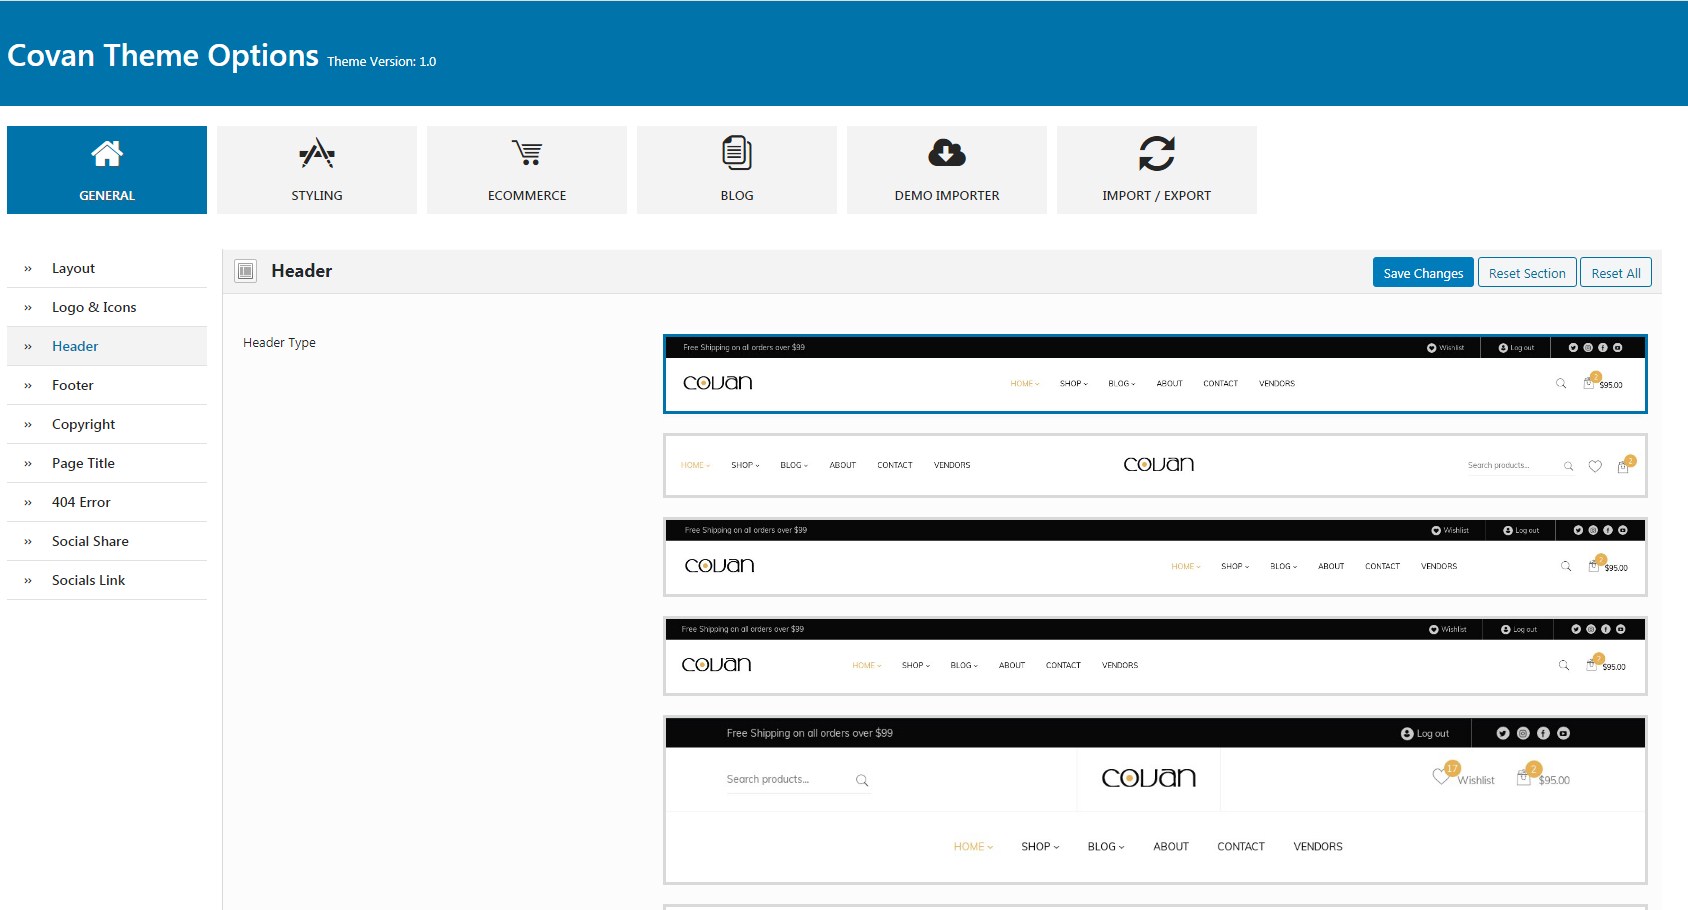Image resolution: width=1688 pixels, height=910 pixels.
Task: Click the Blog document icon
Action: point(737,153)
